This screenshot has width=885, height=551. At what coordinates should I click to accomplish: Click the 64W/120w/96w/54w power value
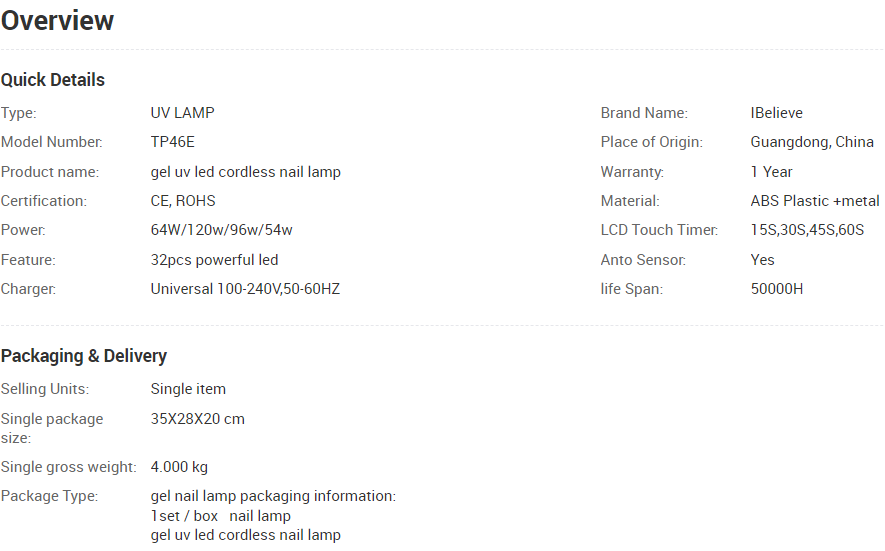click(x=221, y=230)
